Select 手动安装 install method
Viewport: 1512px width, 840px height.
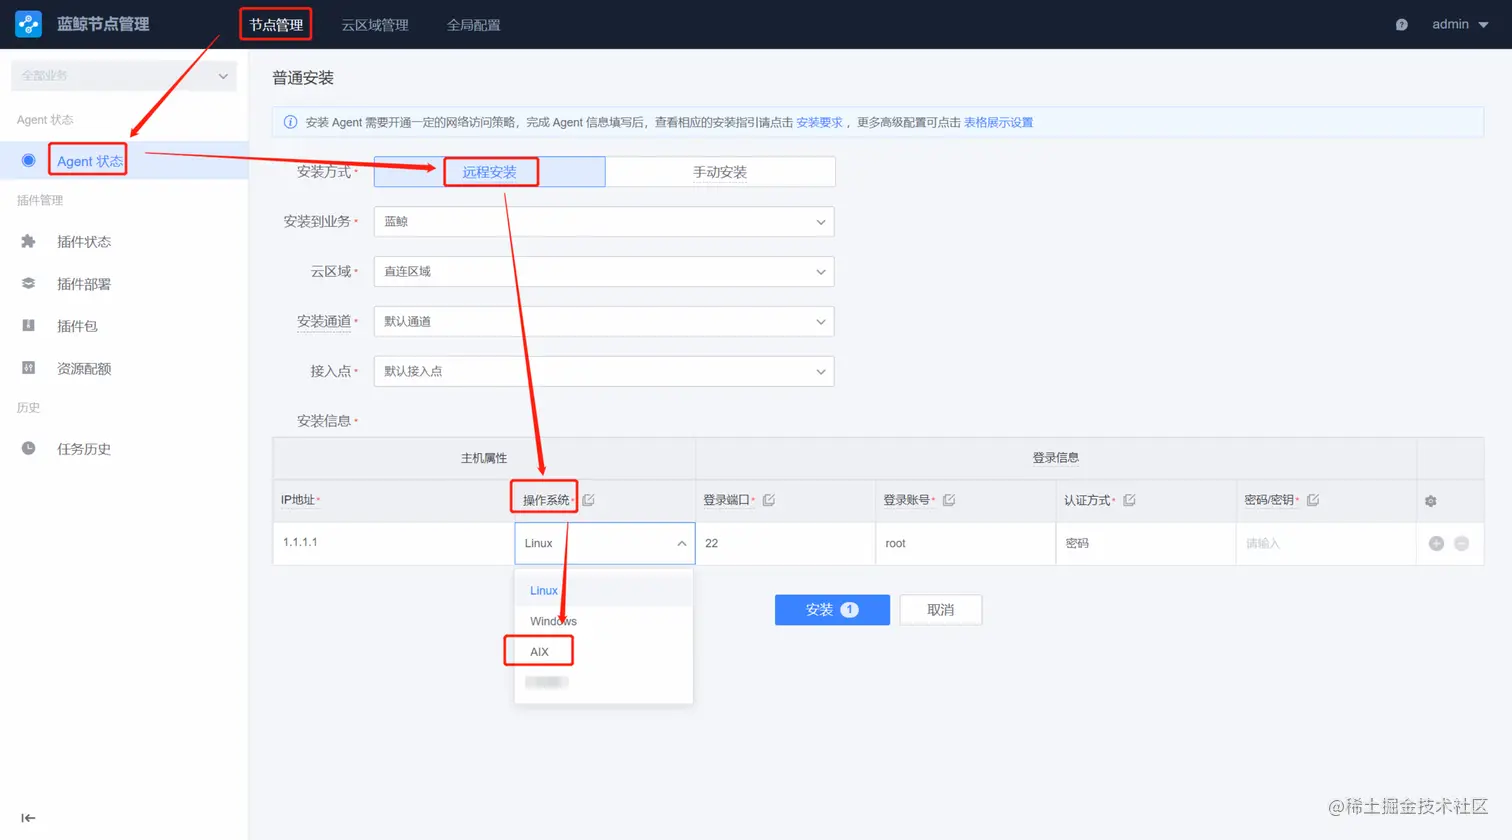[720, 172]
